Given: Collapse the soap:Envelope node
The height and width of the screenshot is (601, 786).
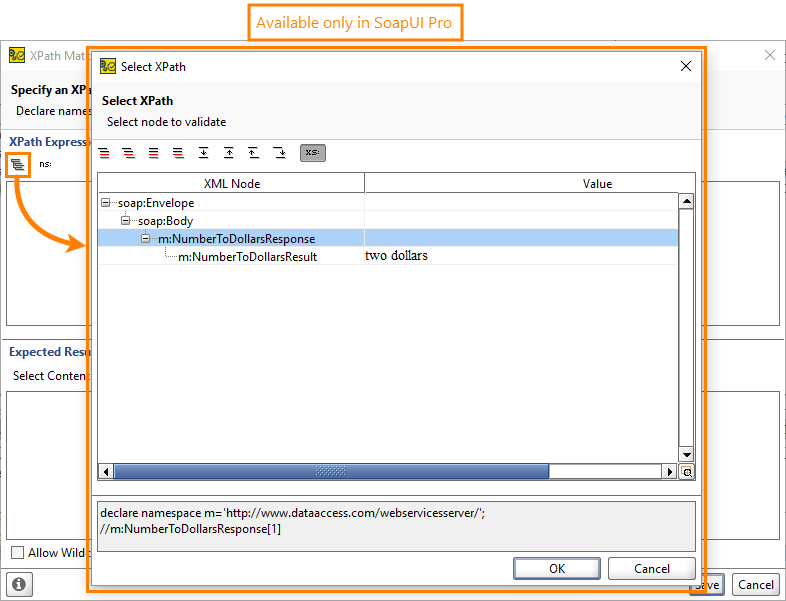Looking at the screenshot, I should [x=105, y=203].
